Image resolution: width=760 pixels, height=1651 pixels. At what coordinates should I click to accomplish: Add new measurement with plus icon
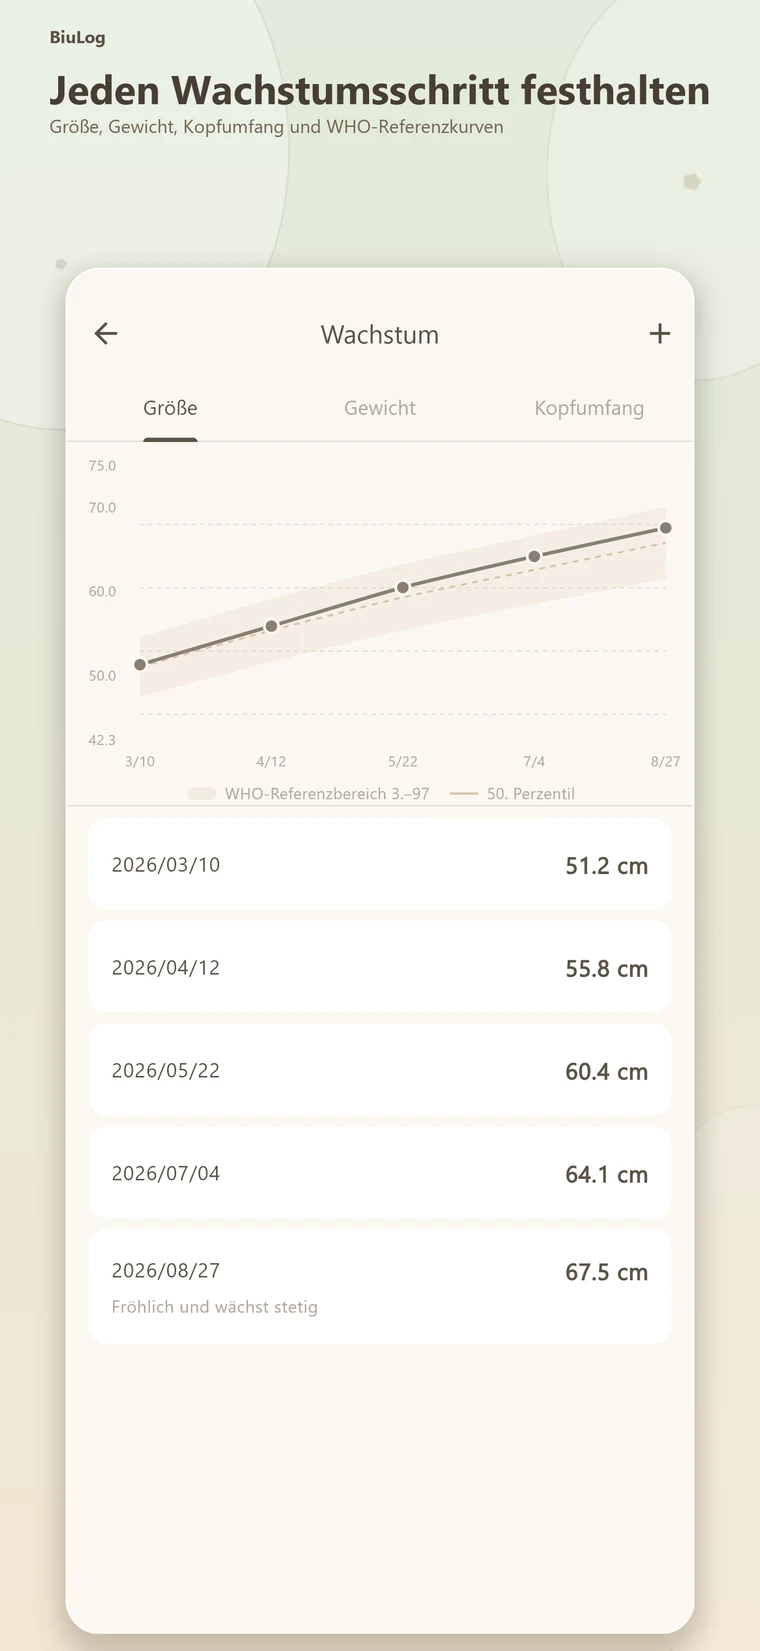(660, 334)
